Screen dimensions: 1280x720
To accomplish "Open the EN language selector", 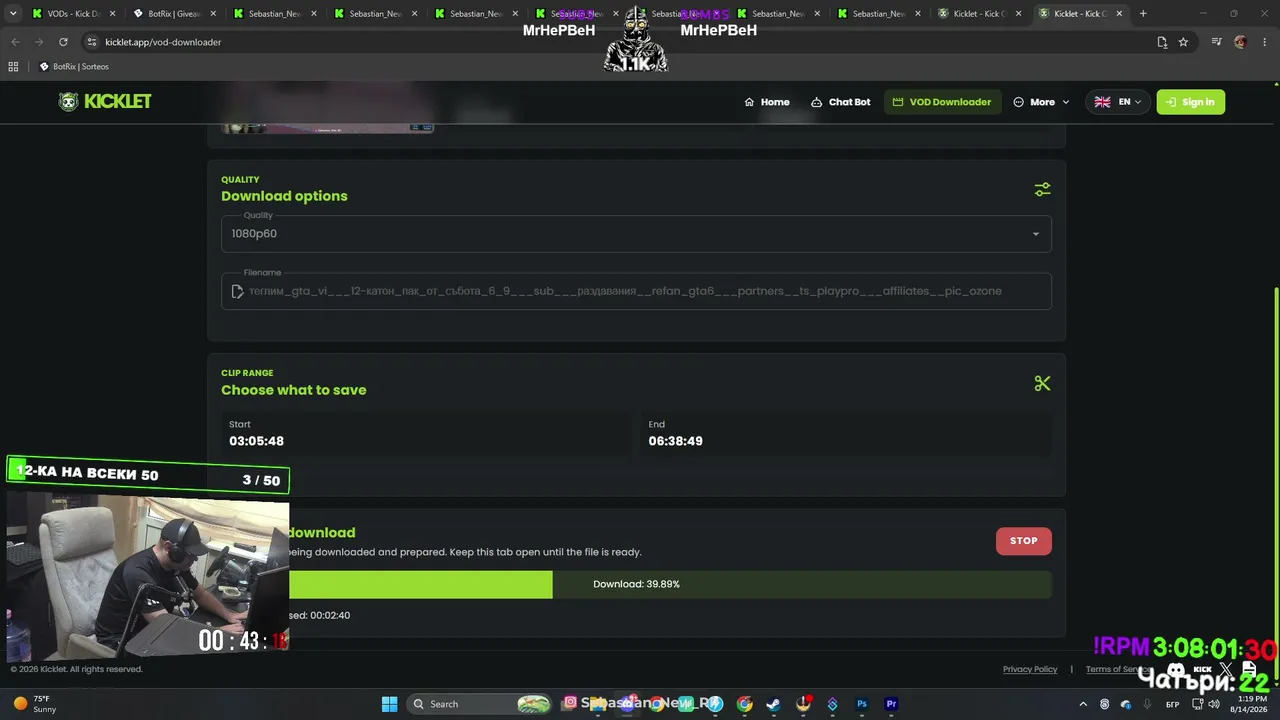I will click(1117, 102).
